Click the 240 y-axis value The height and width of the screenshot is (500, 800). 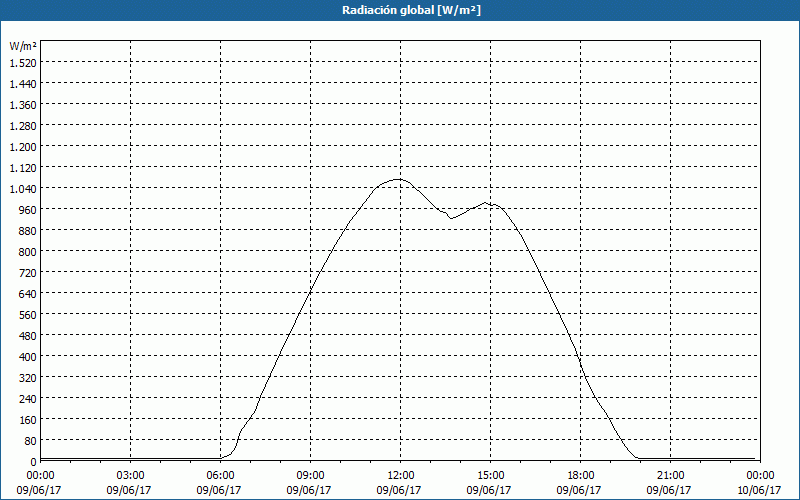[x=28, y=399]
